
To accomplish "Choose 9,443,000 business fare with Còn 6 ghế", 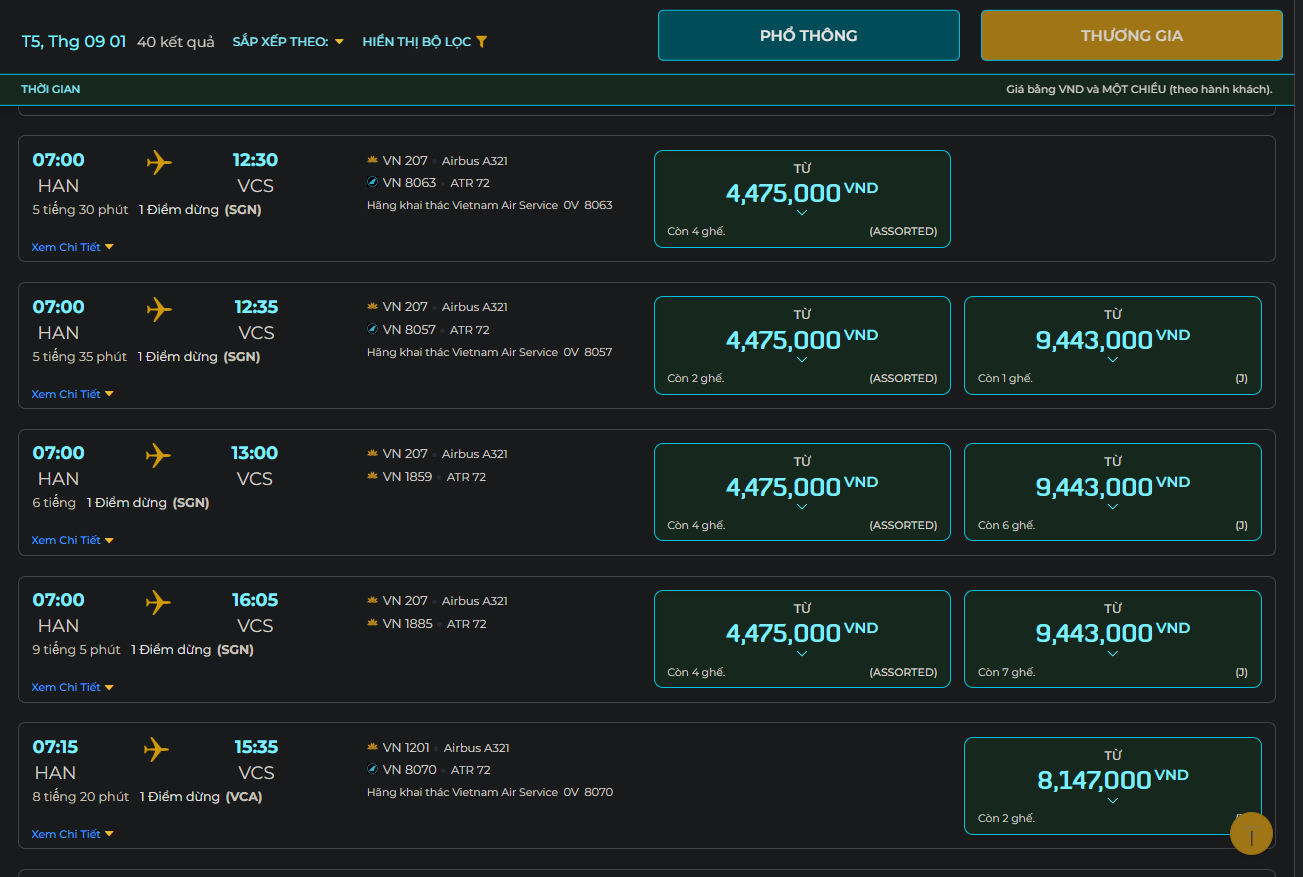I will (1113, 492).
